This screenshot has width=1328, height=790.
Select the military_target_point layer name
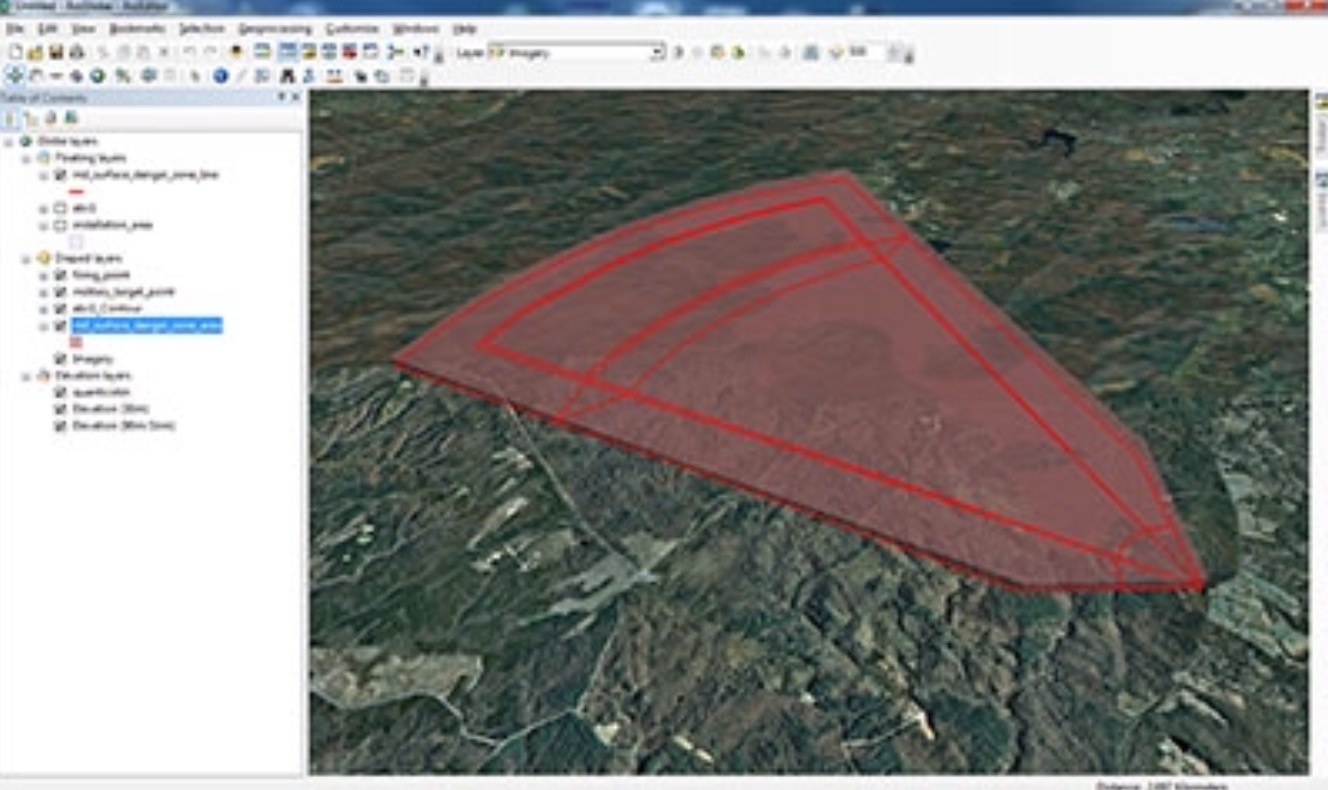pos(124,292)
